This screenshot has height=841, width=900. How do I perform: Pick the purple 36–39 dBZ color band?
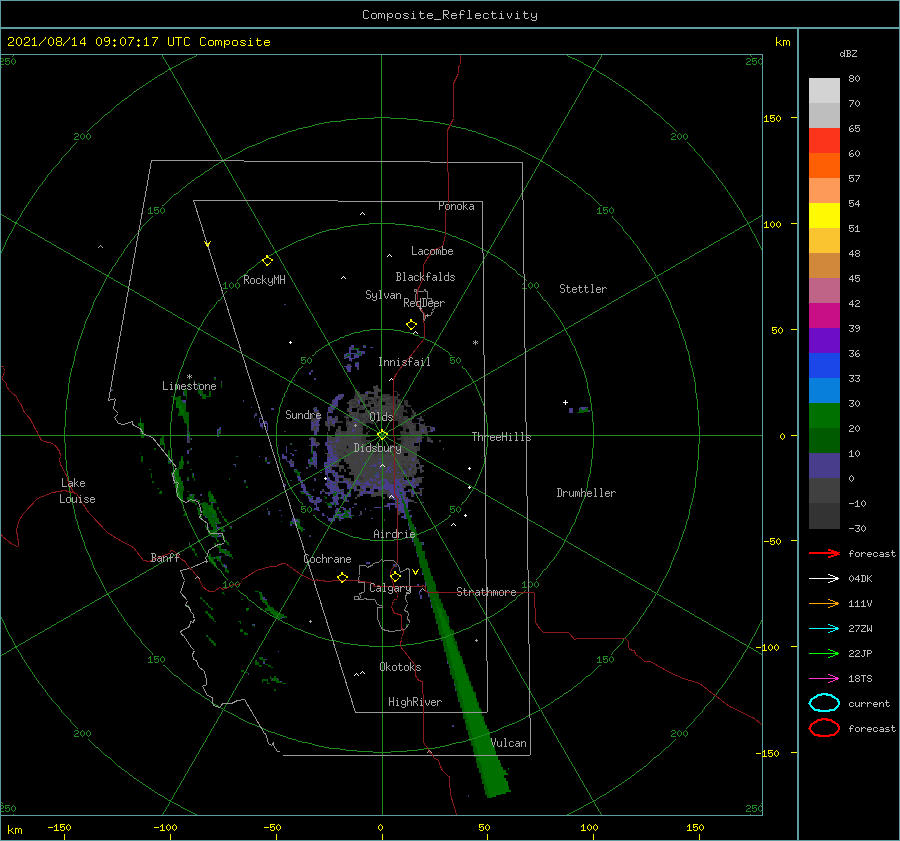tap(824, 341)
